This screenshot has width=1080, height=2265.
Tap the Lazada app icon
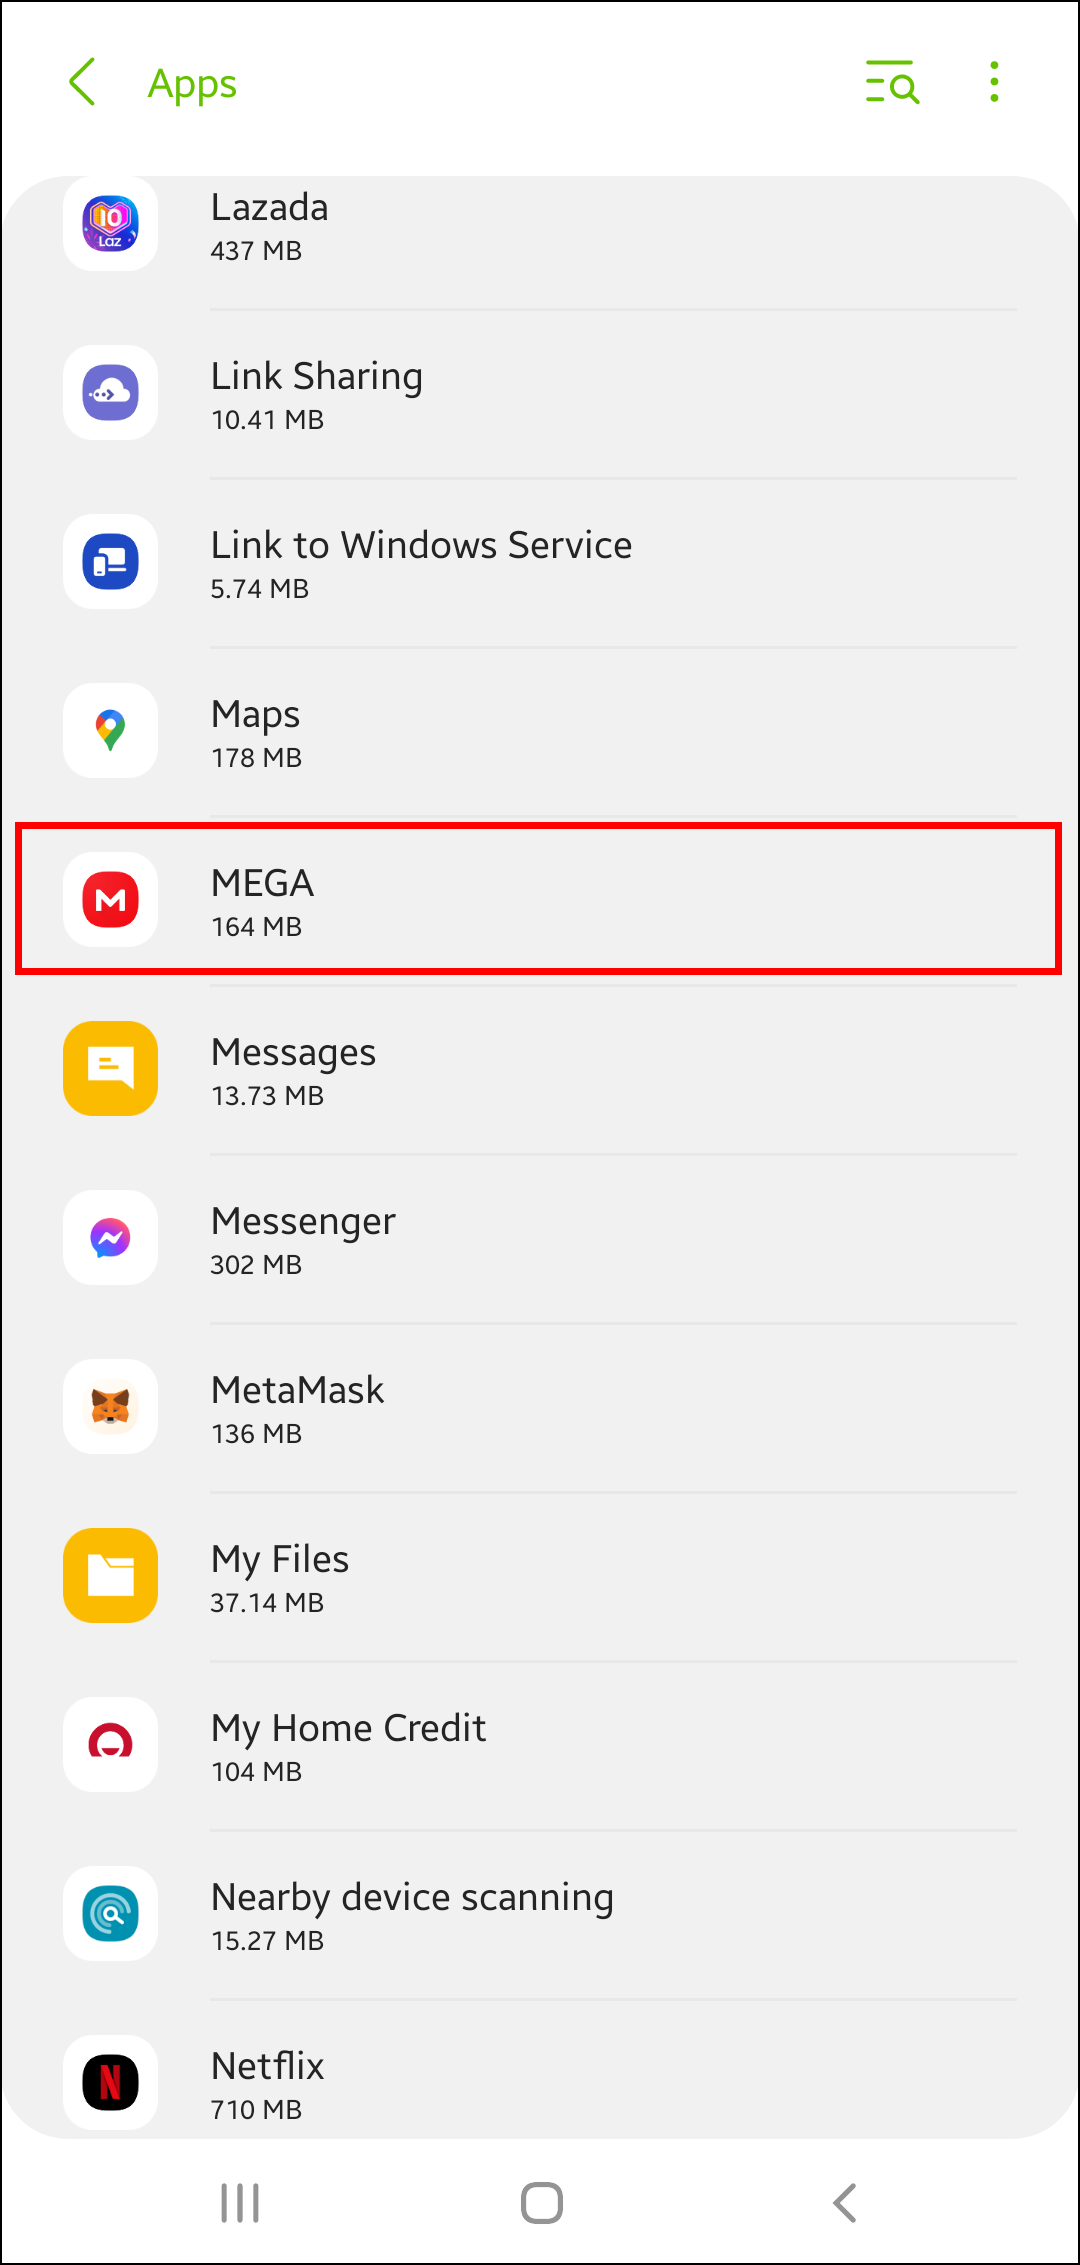(x=111, y=224)
